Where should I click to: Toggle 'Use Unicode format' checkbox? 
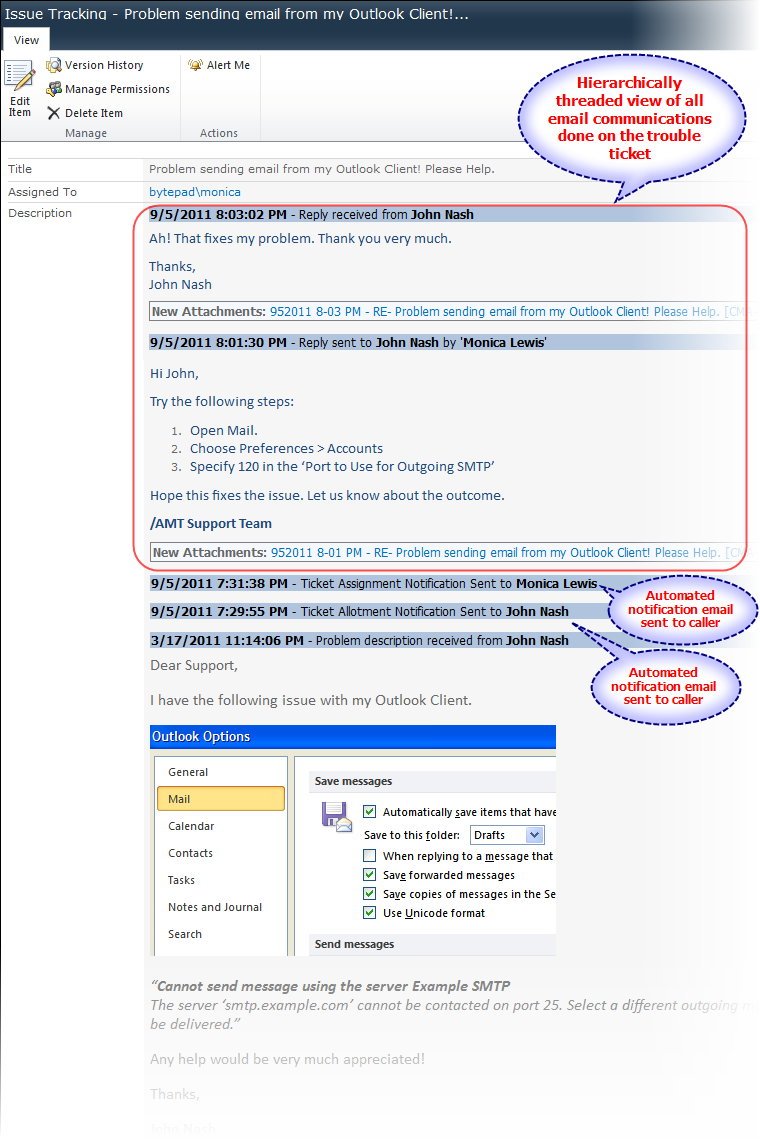coord(370,913)
